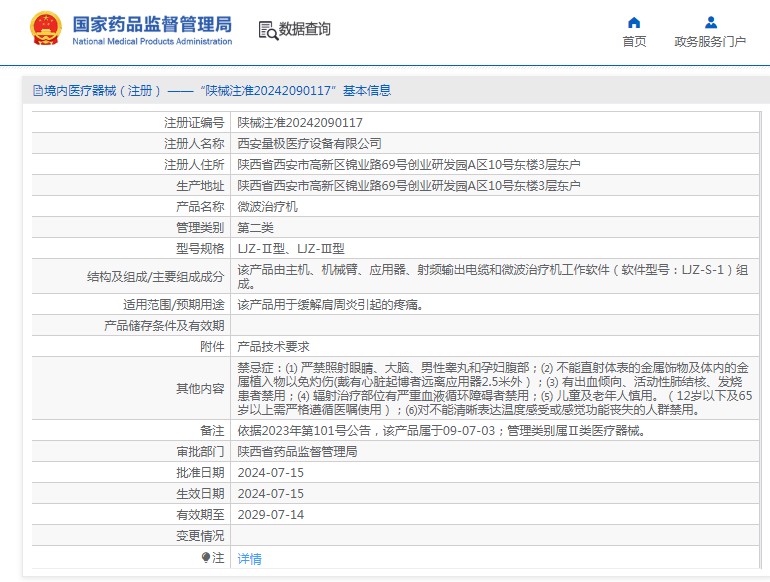Select model spec LJZ-II型、LJZ-III型
Viewport: 770px width, 582px height.
[291, 249]
